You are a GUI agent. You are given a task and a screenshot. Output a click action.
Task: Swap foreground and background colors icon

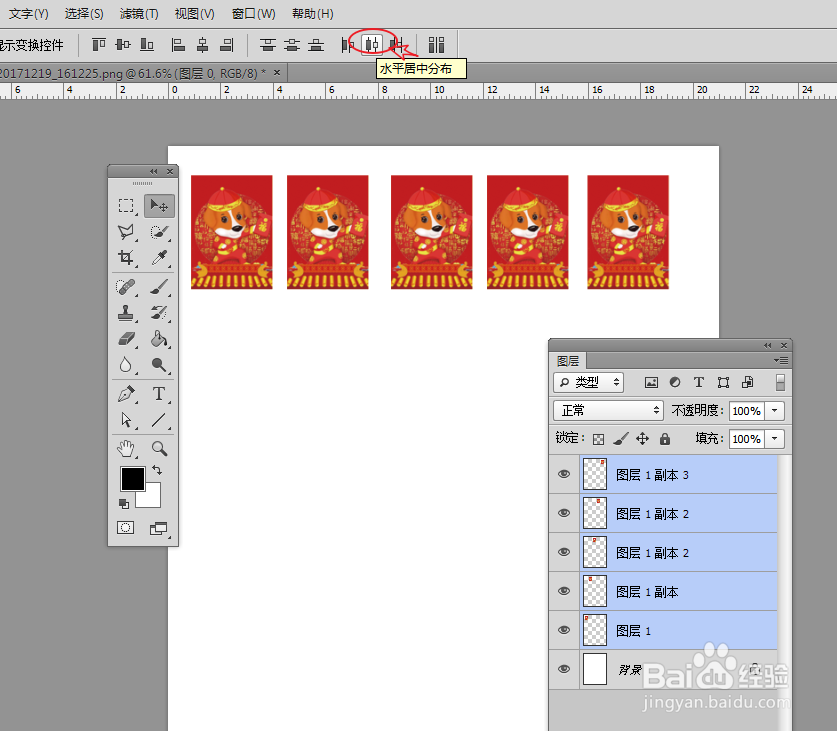tap(157, 470)
